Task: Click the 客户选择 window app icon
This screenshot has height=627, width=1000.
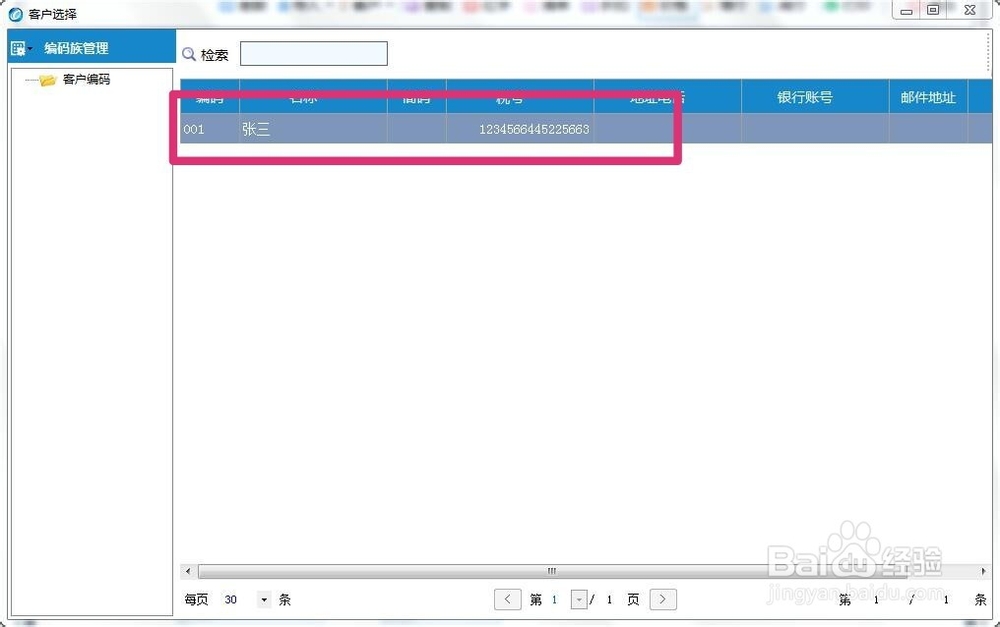Action: (15, 14)
